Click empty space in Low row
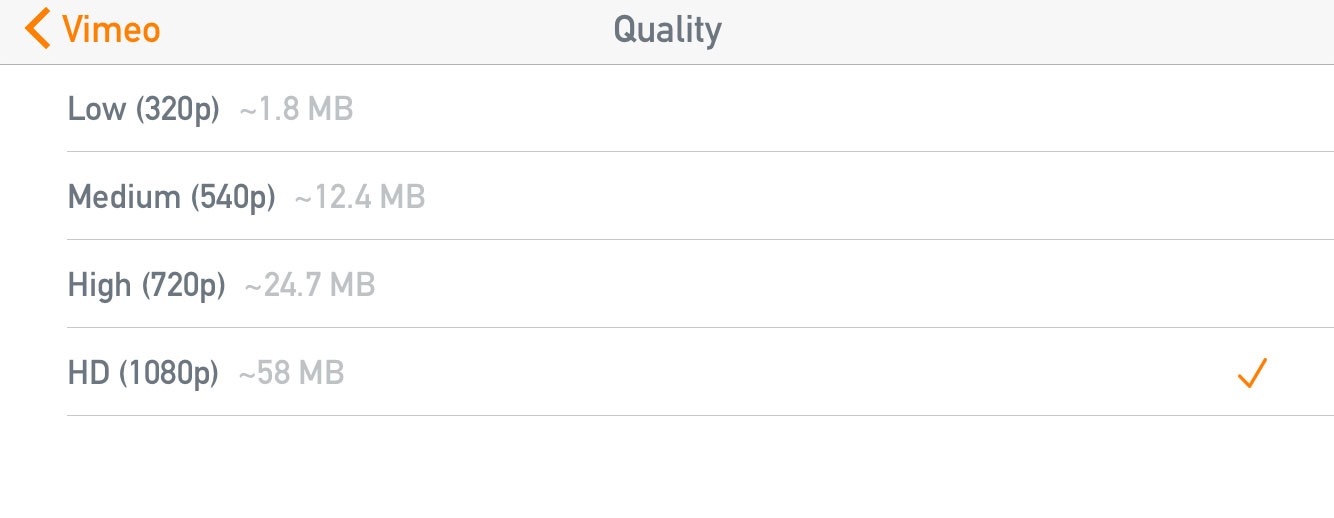The image size is (1334, 518). (800, 108)
